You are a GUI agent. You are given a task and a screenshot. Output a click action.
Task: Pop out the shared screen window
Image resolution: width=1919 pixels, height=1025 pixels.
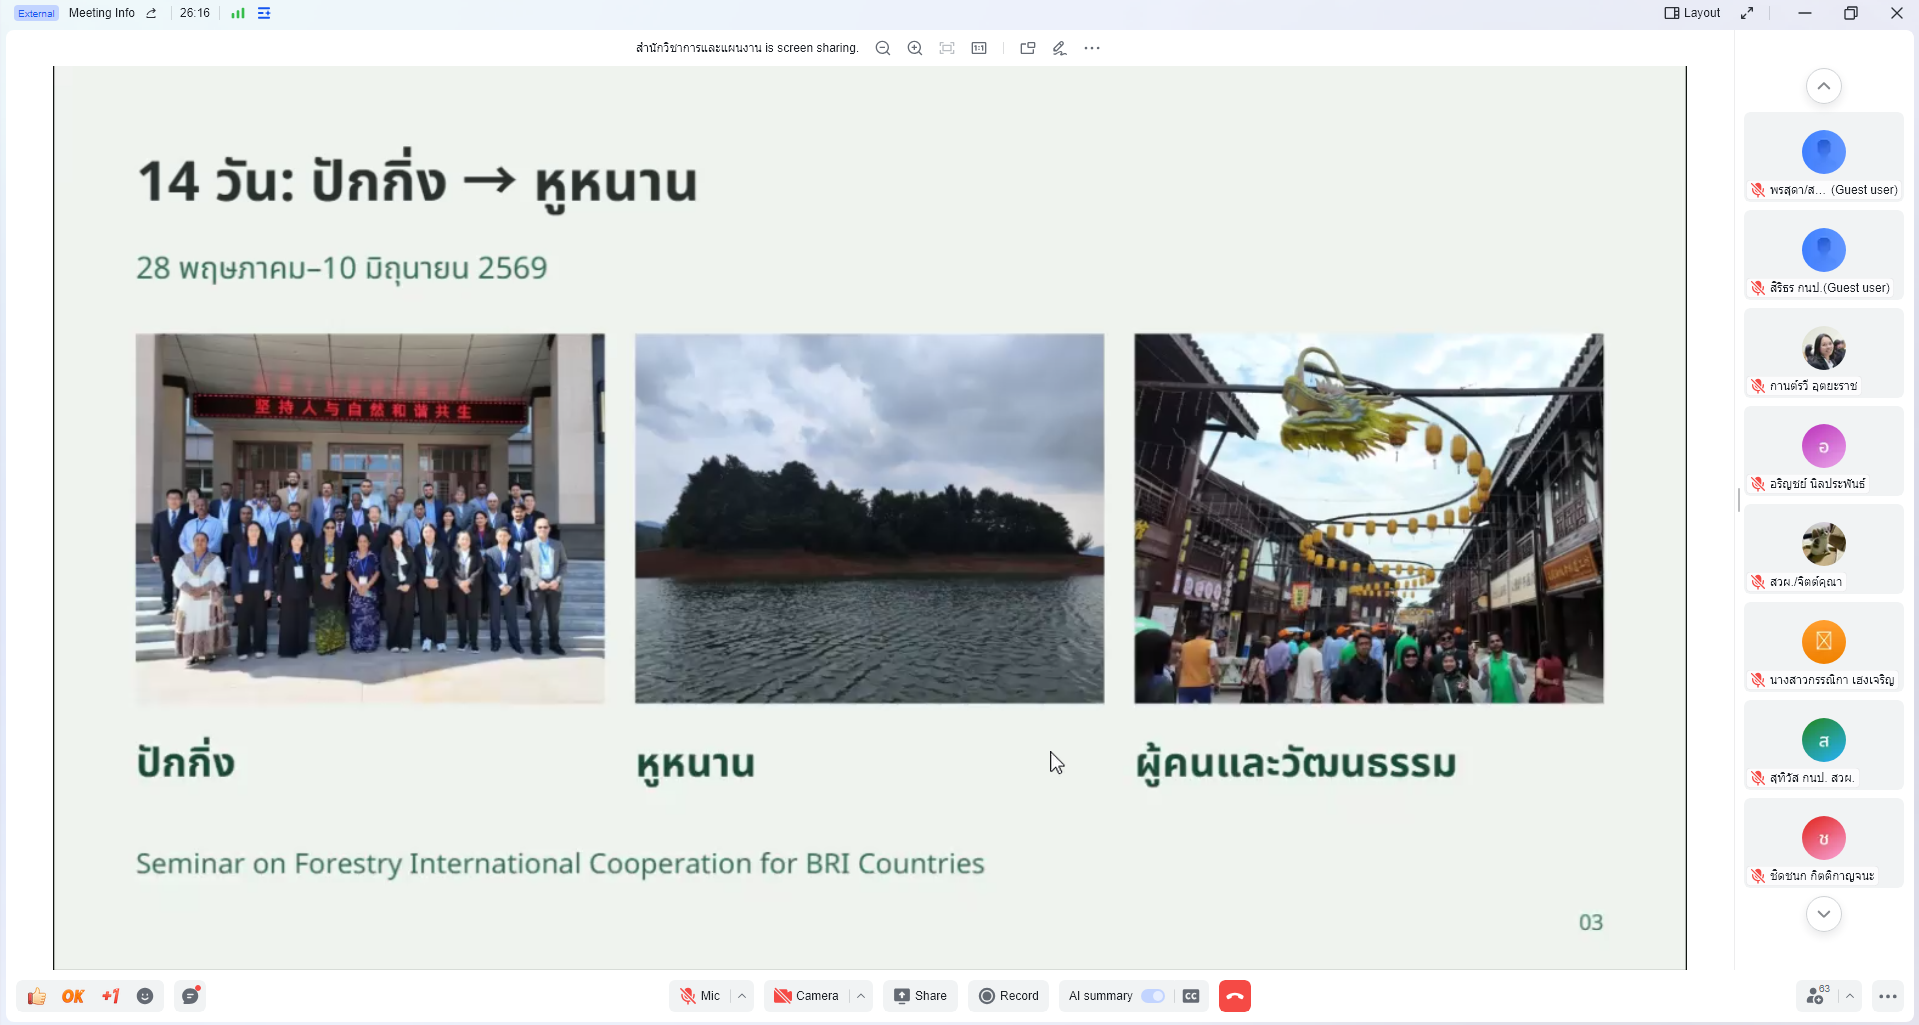coord(1027,48)
